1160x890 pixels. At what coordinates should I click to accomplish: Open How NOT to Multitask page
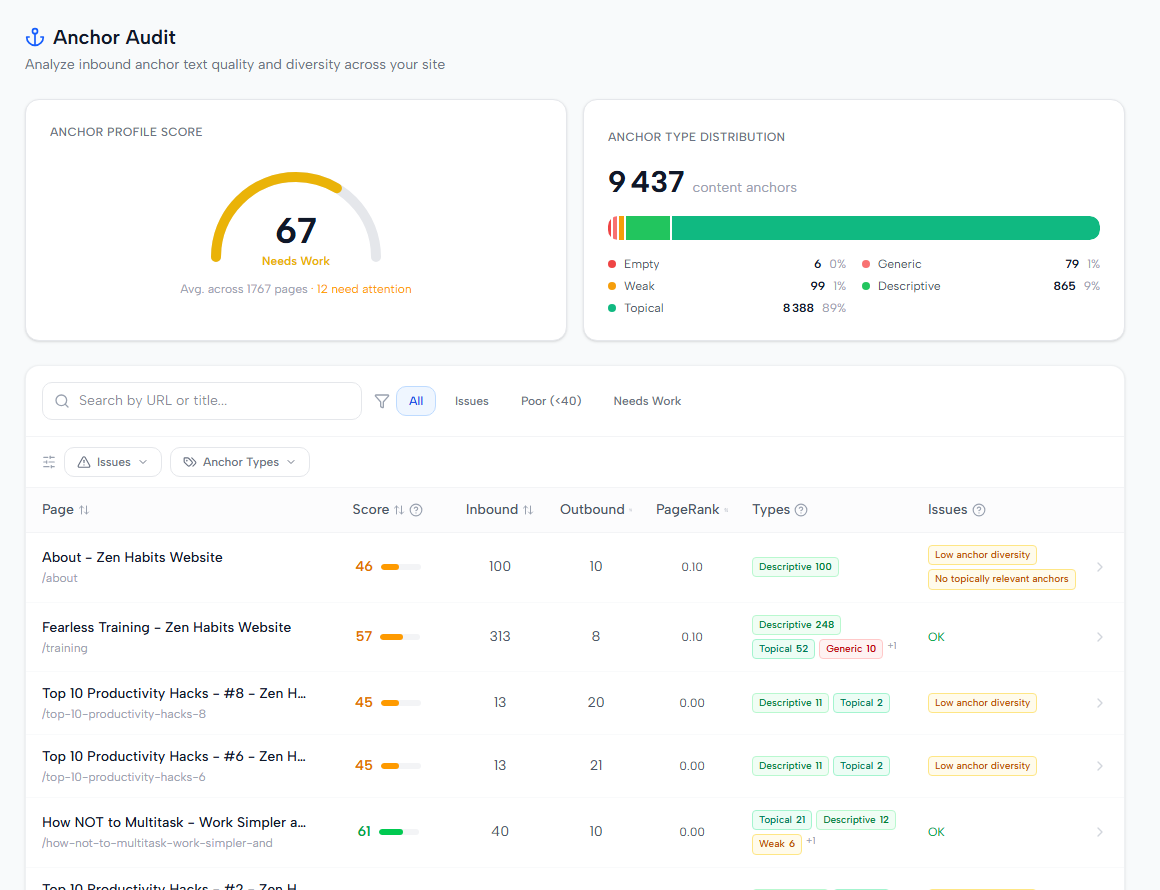tap(174, 822)
